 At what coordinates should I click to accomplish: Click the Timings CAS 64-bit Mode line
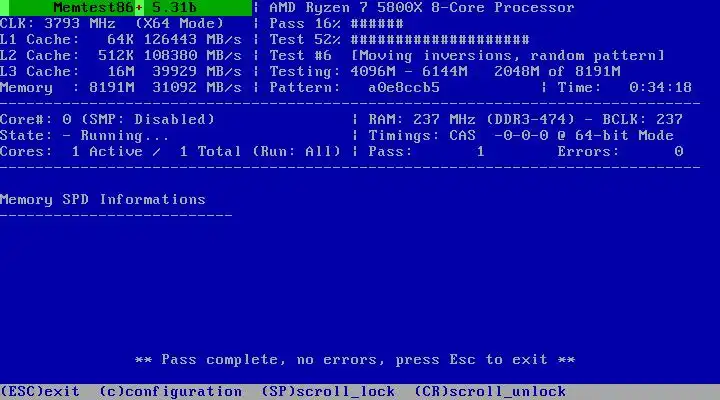(521, 135)
